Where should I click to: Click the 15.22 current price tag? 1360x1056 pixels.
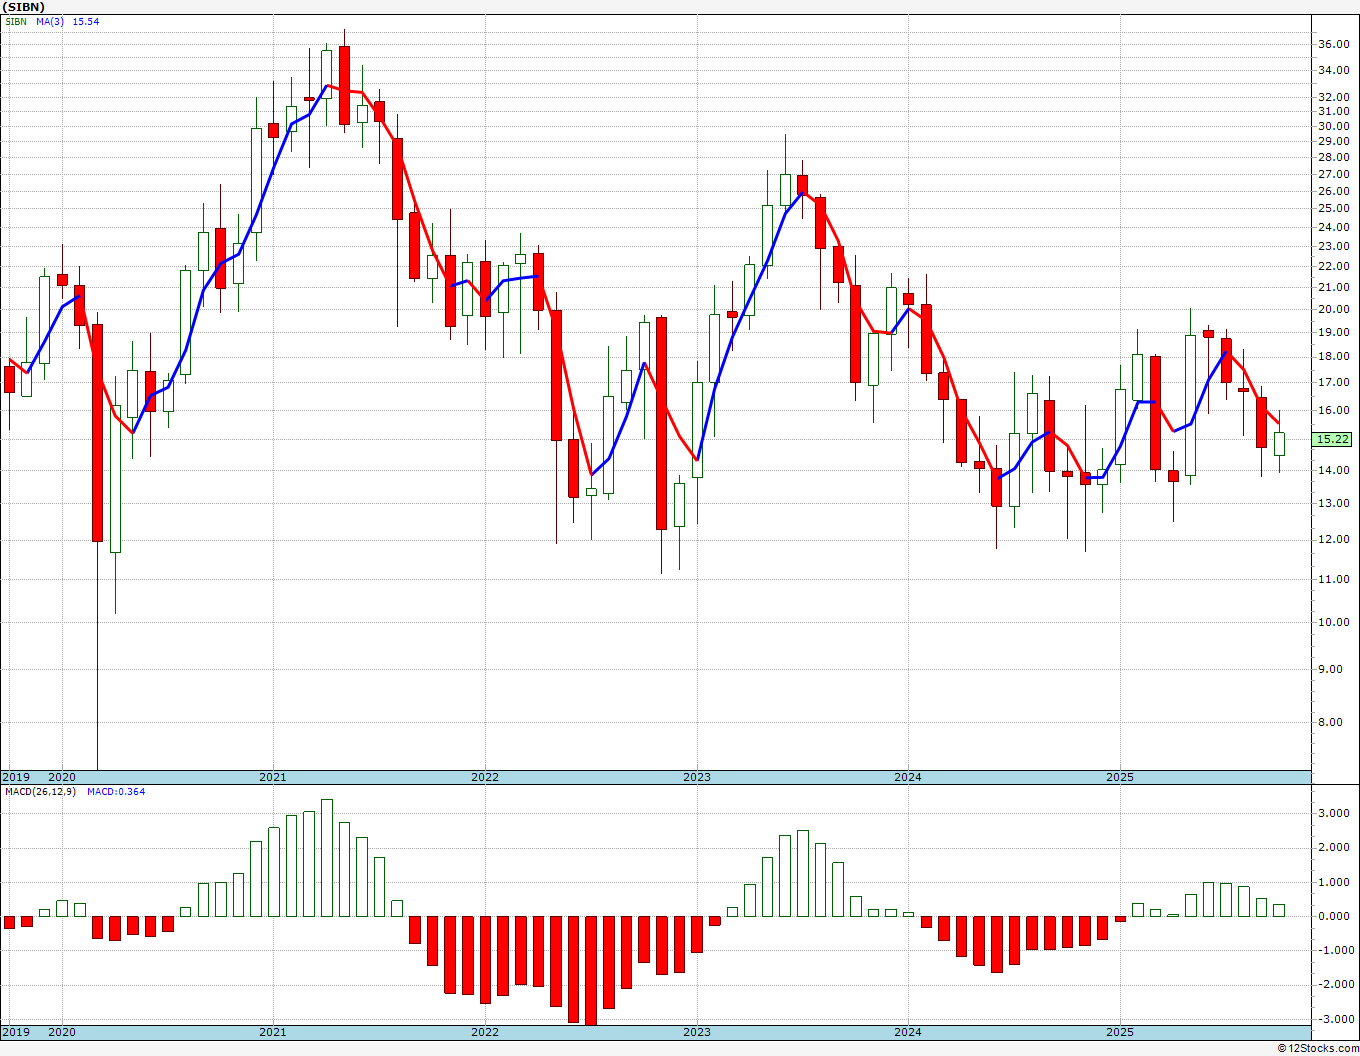tap(1333, 439)
